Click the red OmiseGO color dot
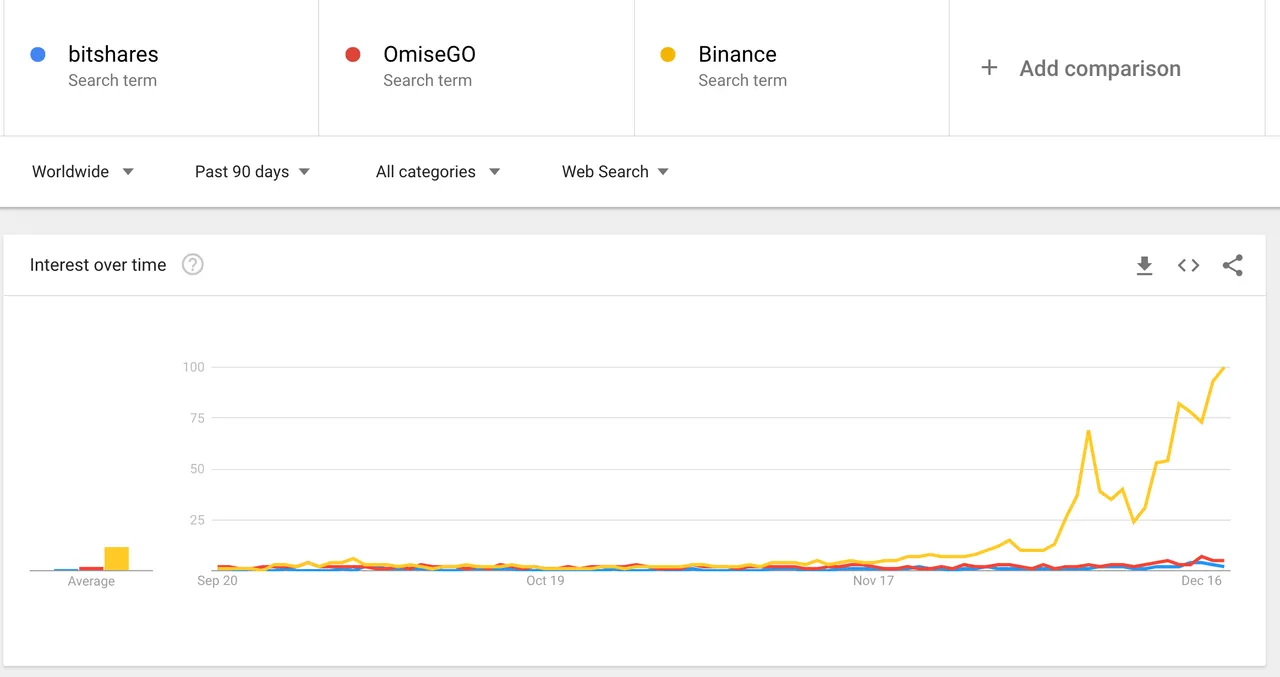1280x677 pixels. (353, 55)
